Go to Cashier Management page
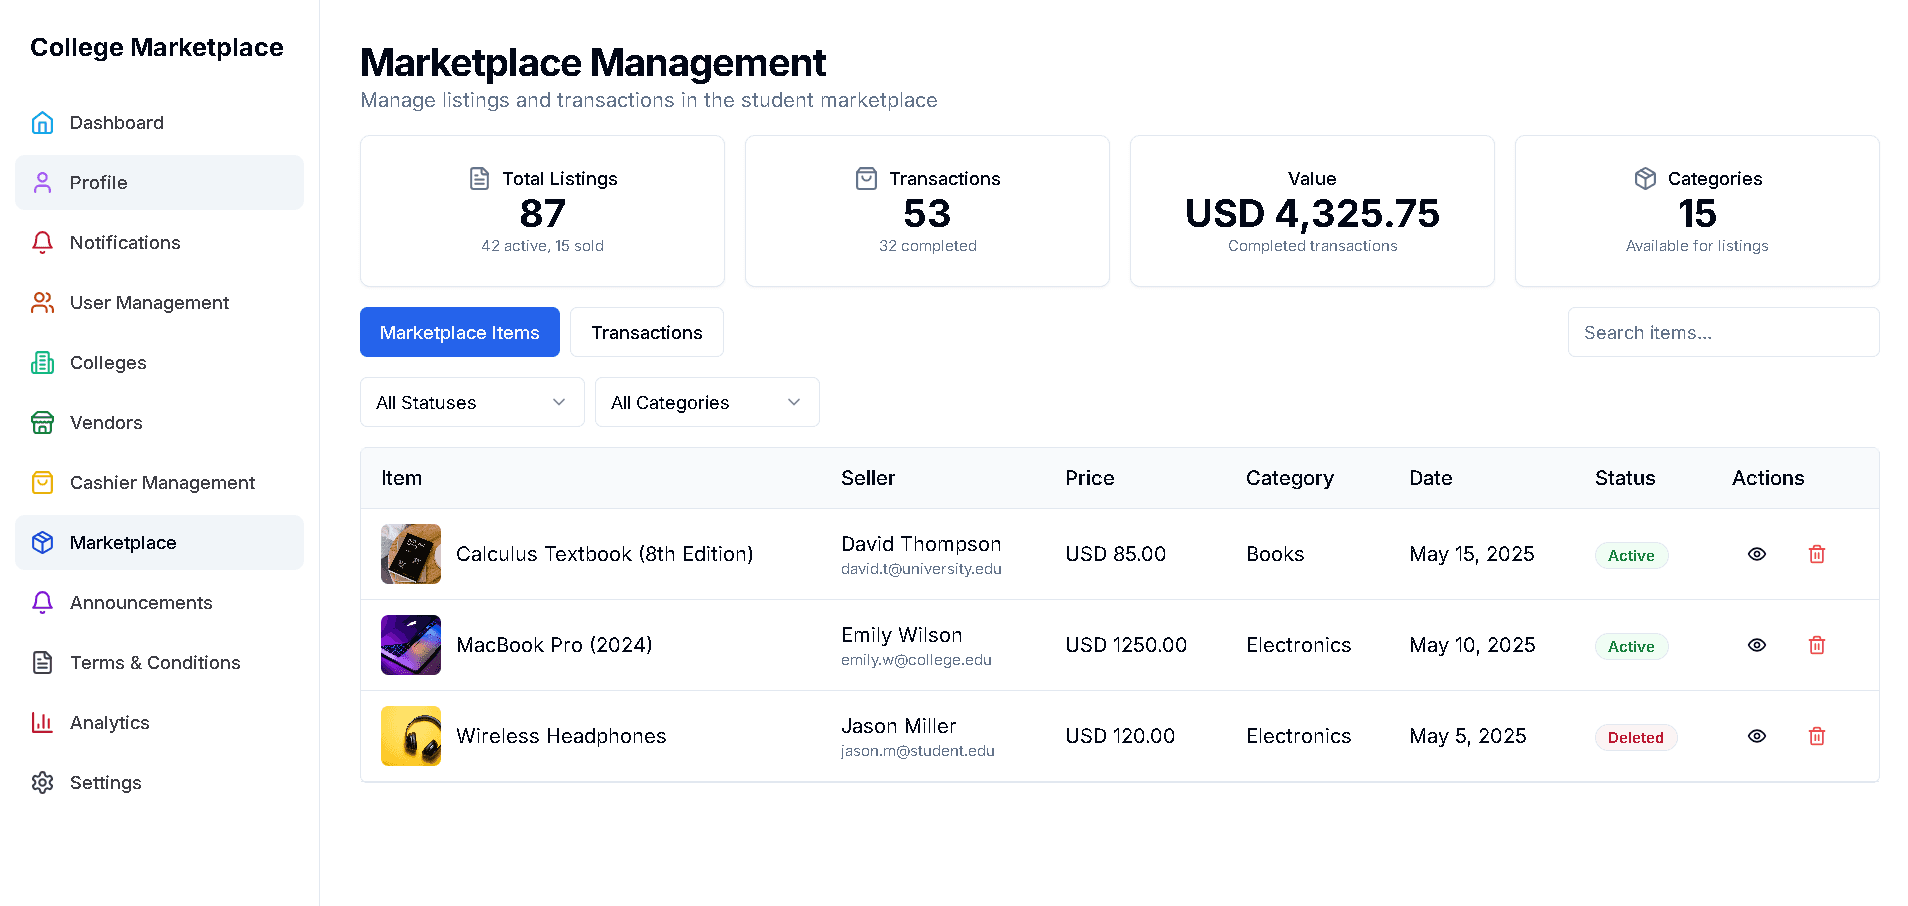Image resolution: width=1908 pixels, height=906 pixels. pos(162,483)
